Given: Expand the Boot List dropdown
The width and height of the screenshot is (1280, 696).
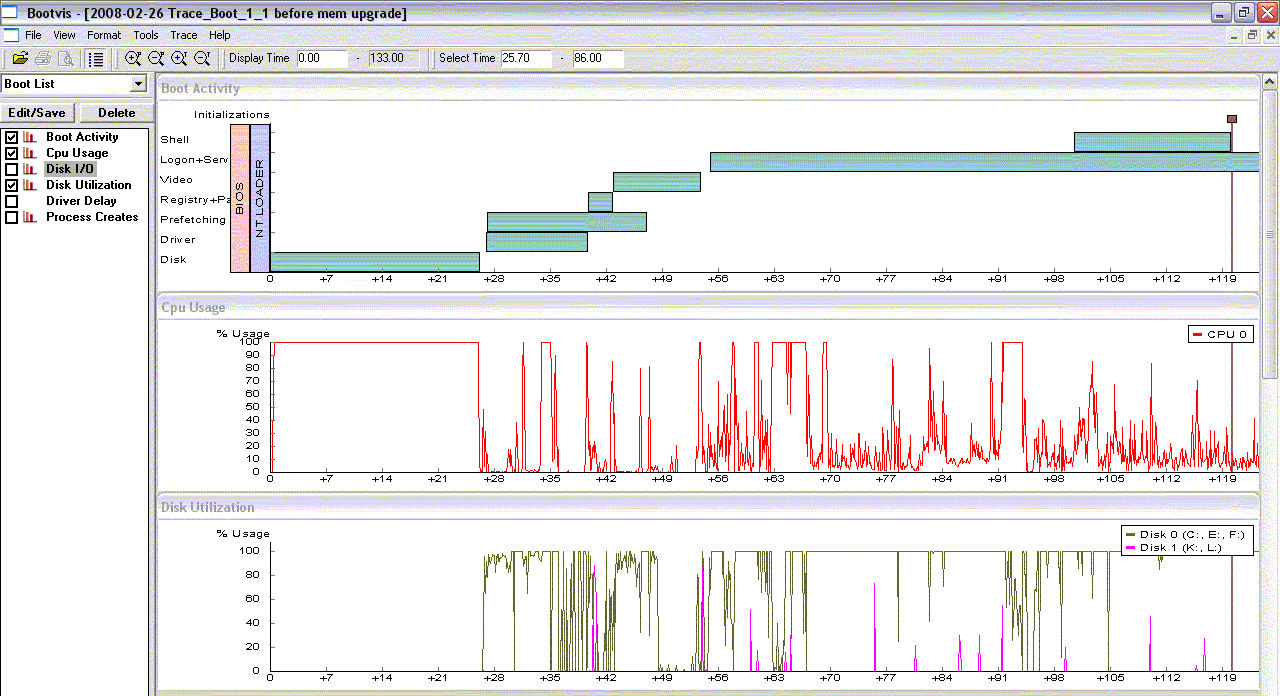Looking at the screenshot, I should point(138,84).
